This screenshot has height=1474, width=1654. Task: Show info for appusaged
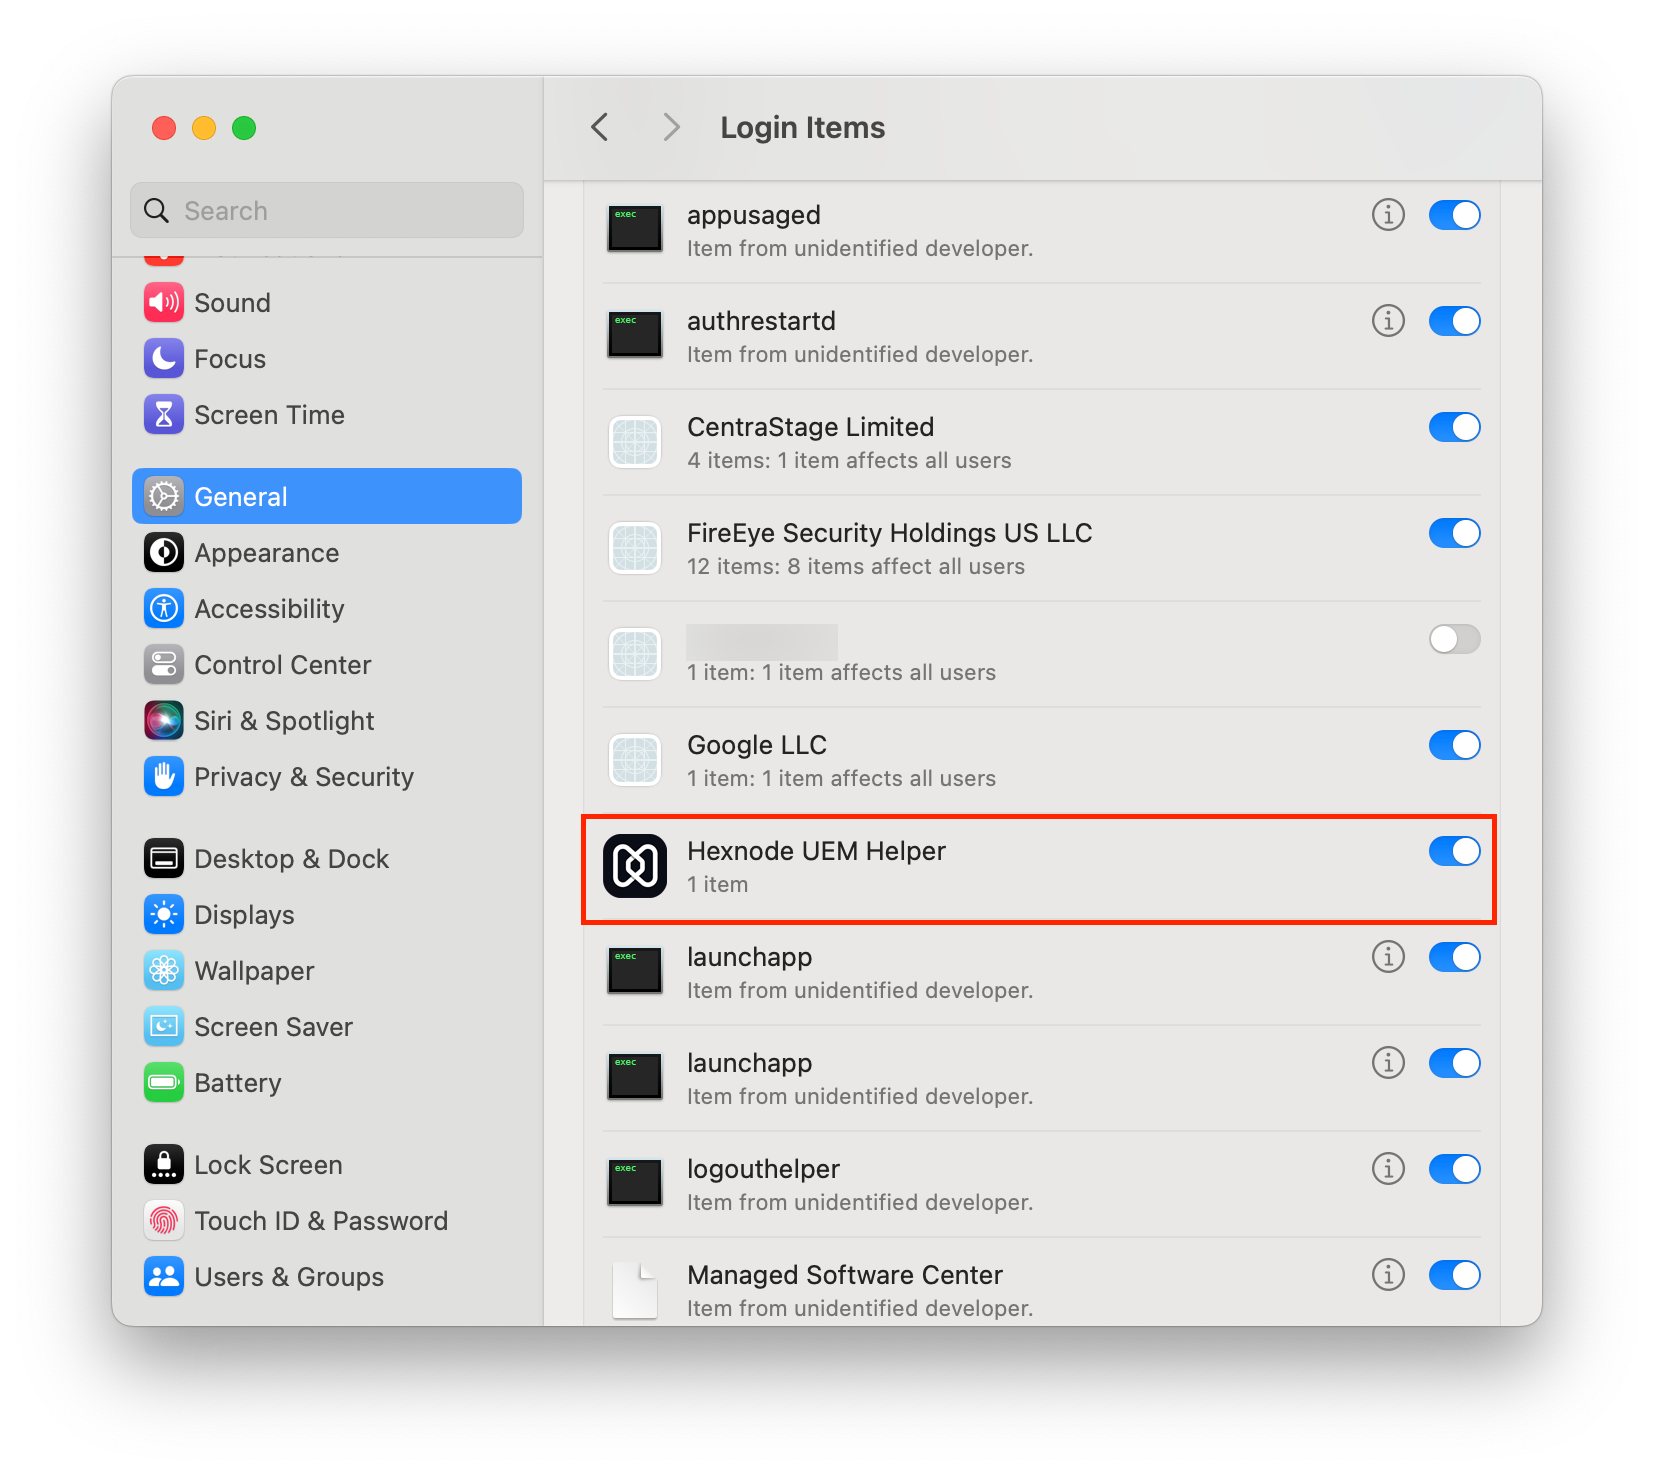tap(1388, 215)
